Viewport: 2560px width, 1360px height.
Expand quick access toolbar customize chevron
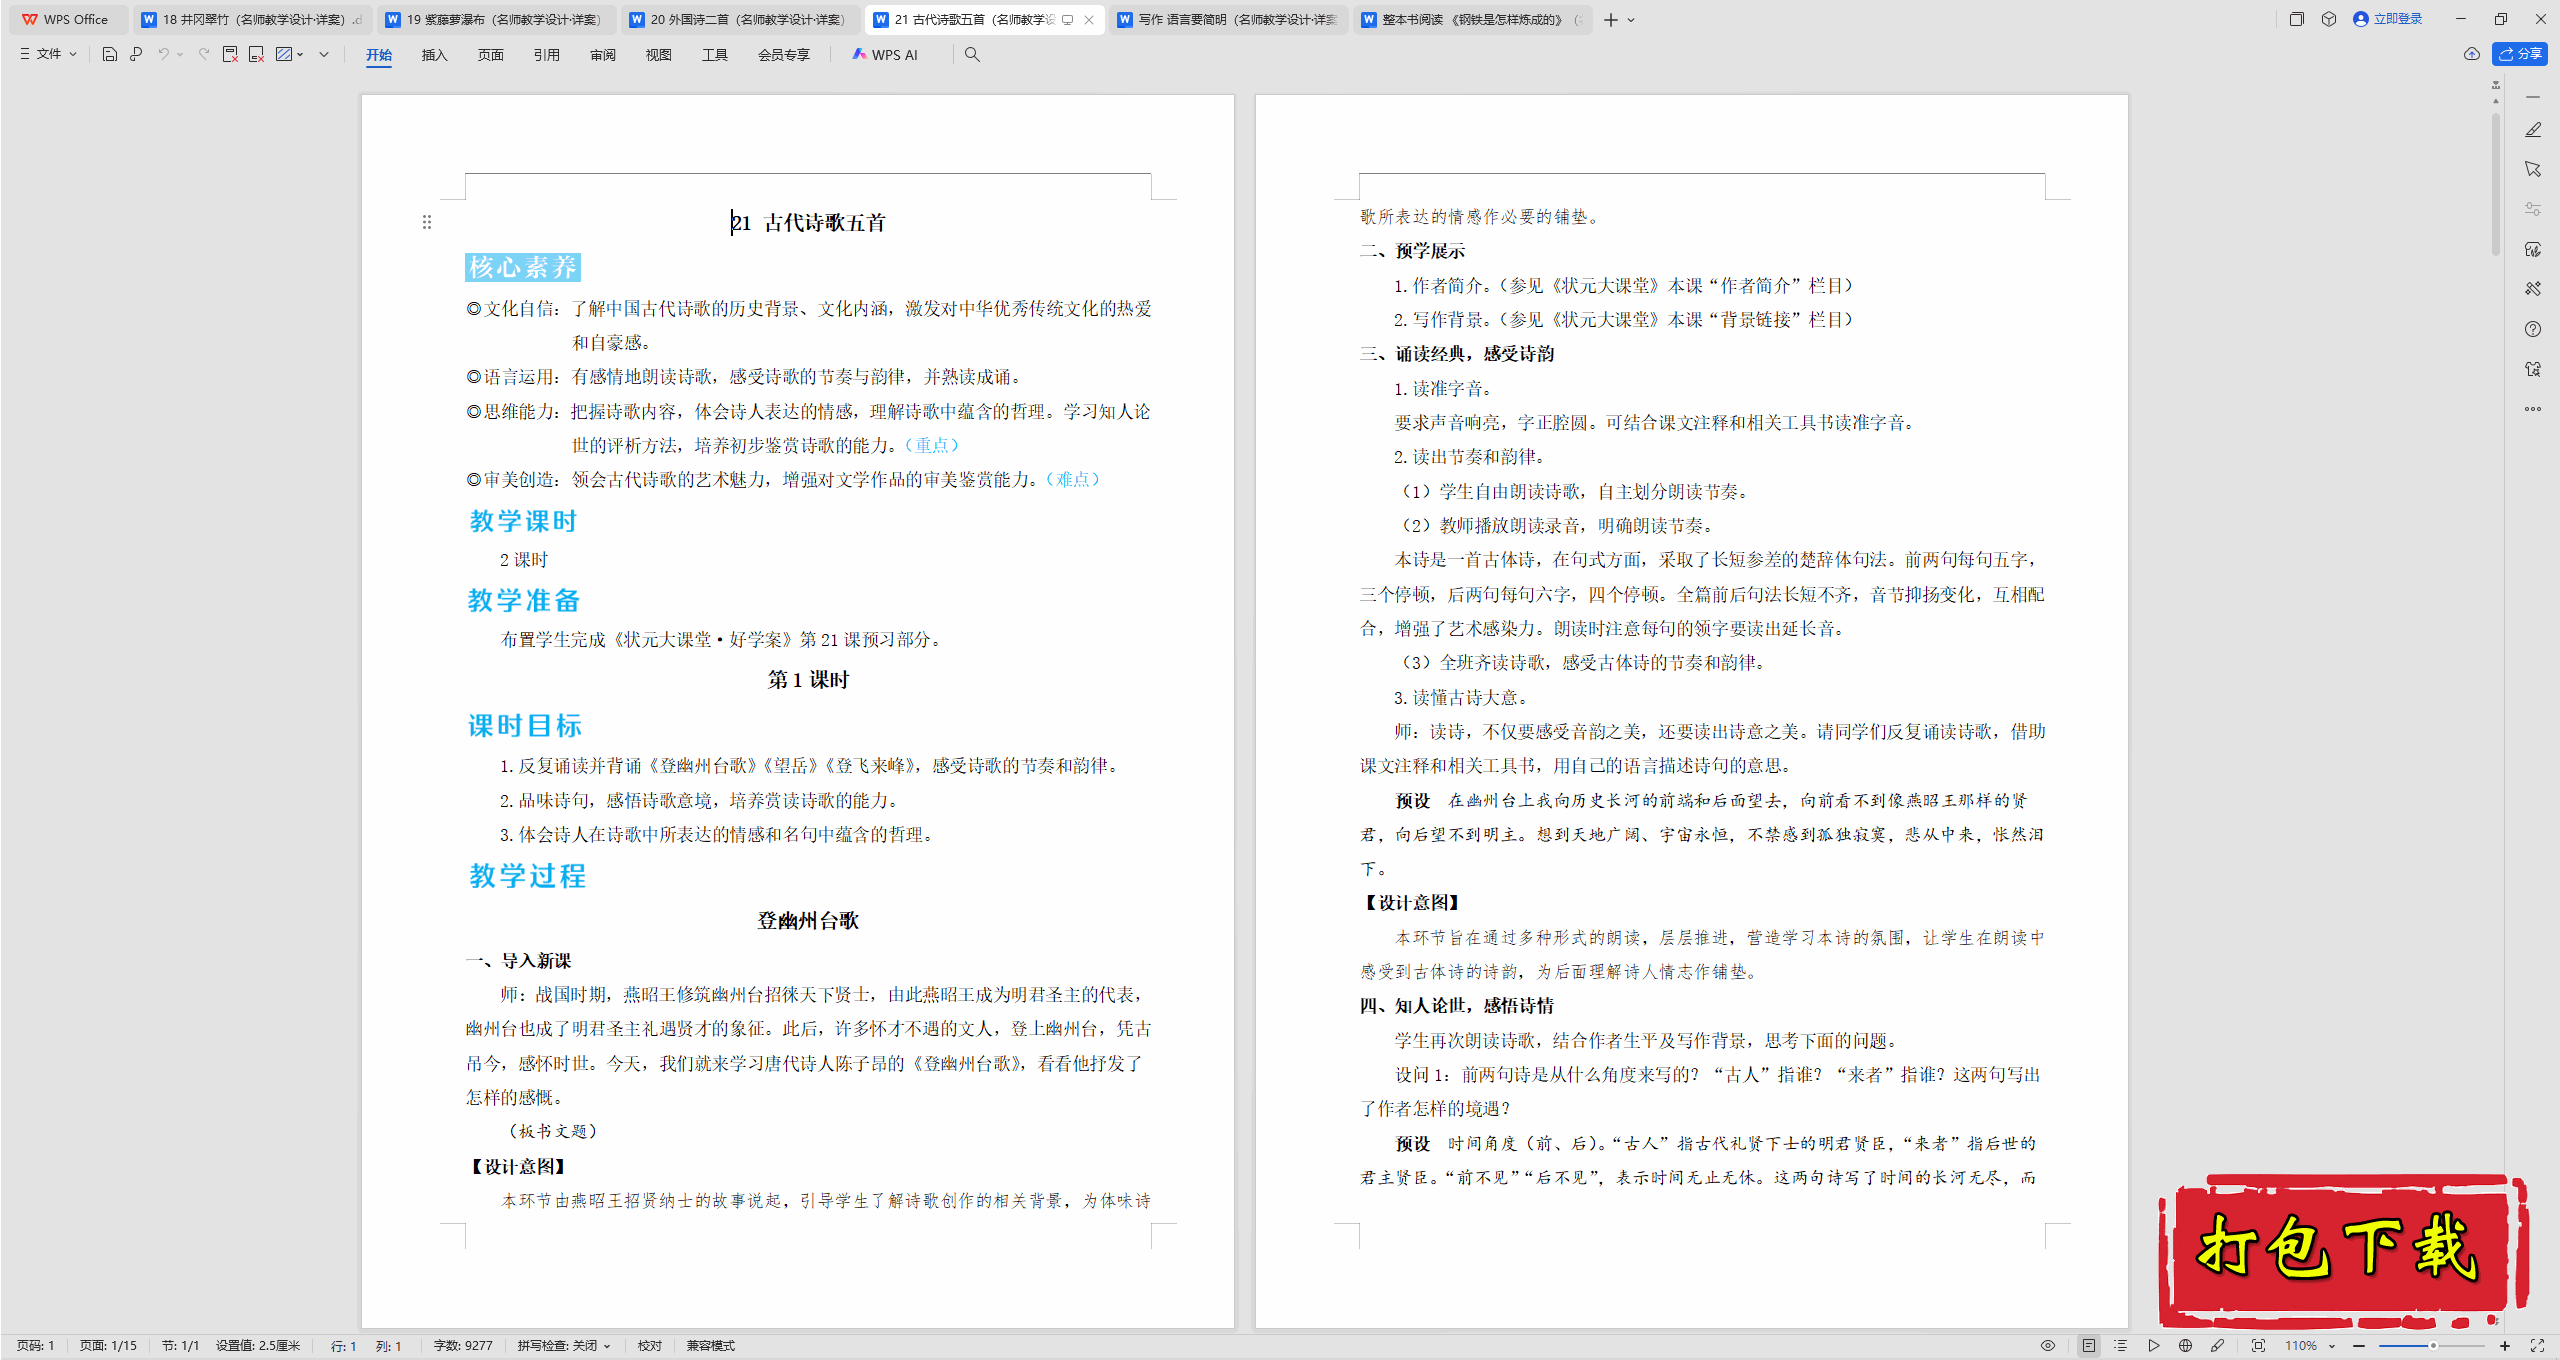coord(324,54)
